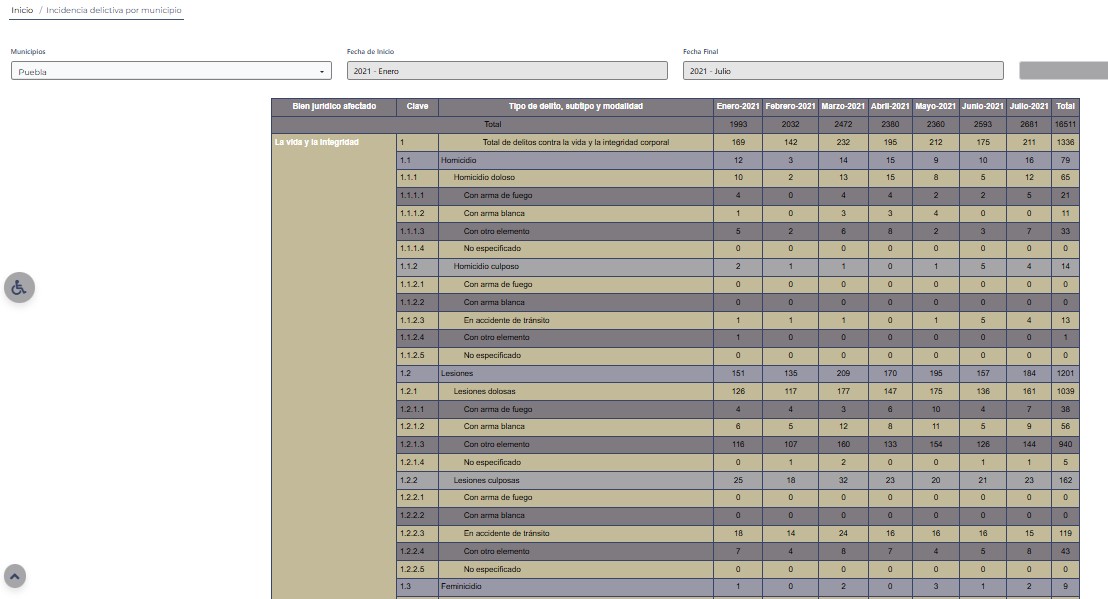Click La vida y la integridad cell
The width and height of the screenshot is (1108, 599).
coord(317,143)
